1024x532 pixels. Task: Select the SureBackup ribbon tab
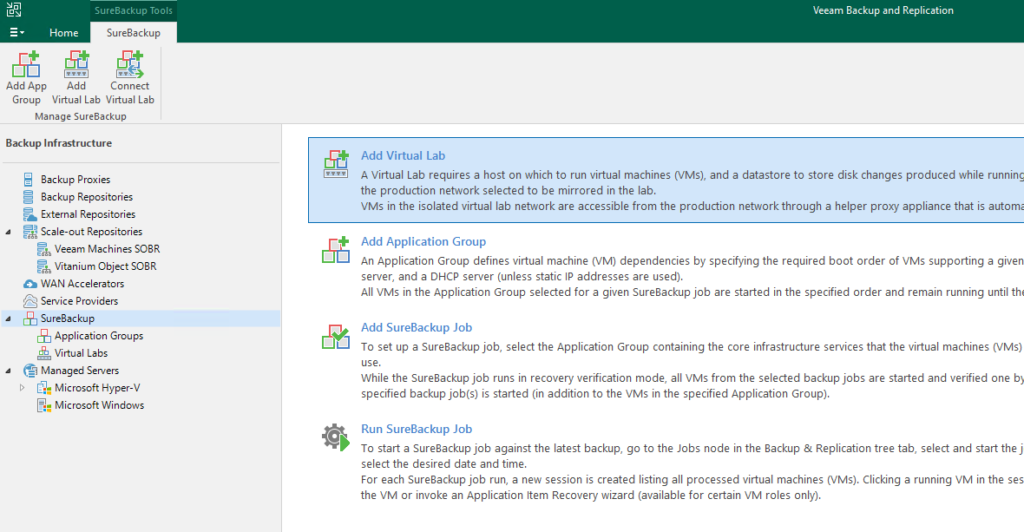pyautogui.click(x=133, y=33)
